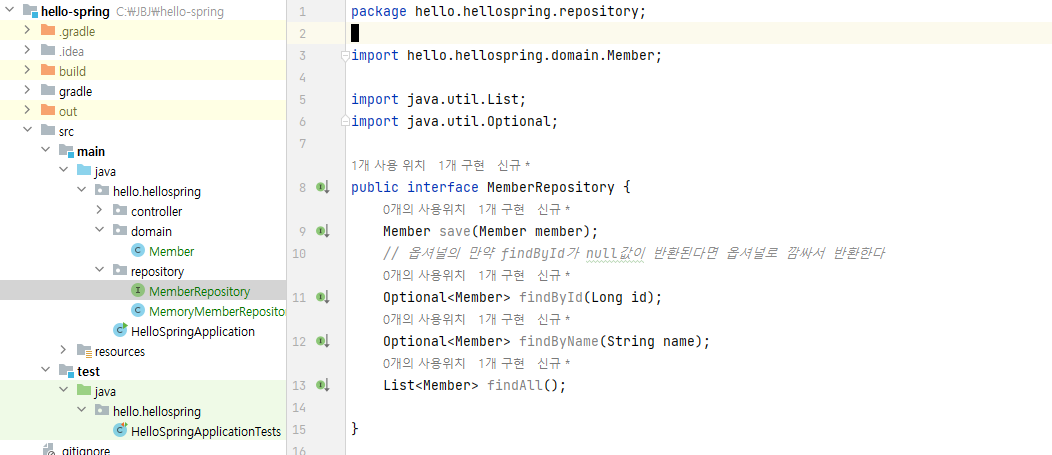The image size is (1052, 455).
Task: Select the main hello.hellospring package
Action: click(156, 192)
